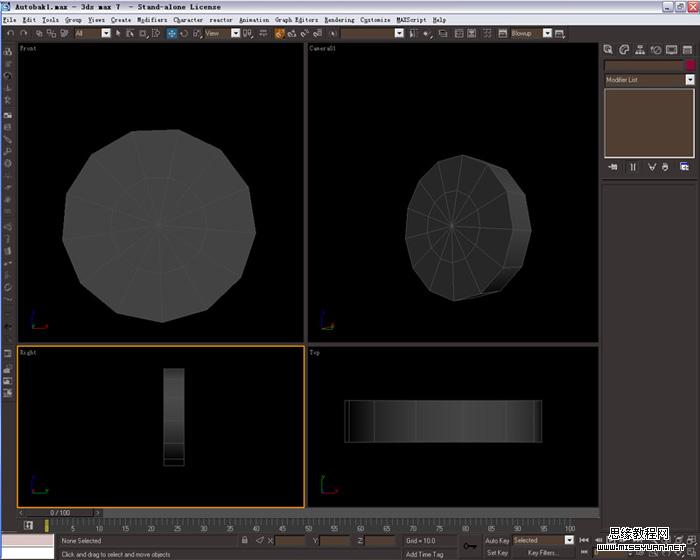Click the Unlink Selection icon
This screenshot has height=560, width=700.
pyautogui.click(x=51, y=33)
